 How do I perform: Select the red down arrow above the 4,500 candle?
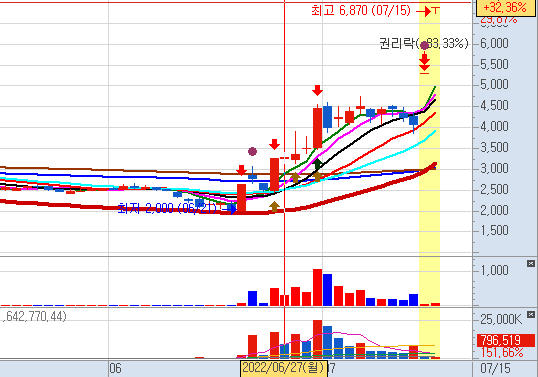click(317, 91)
